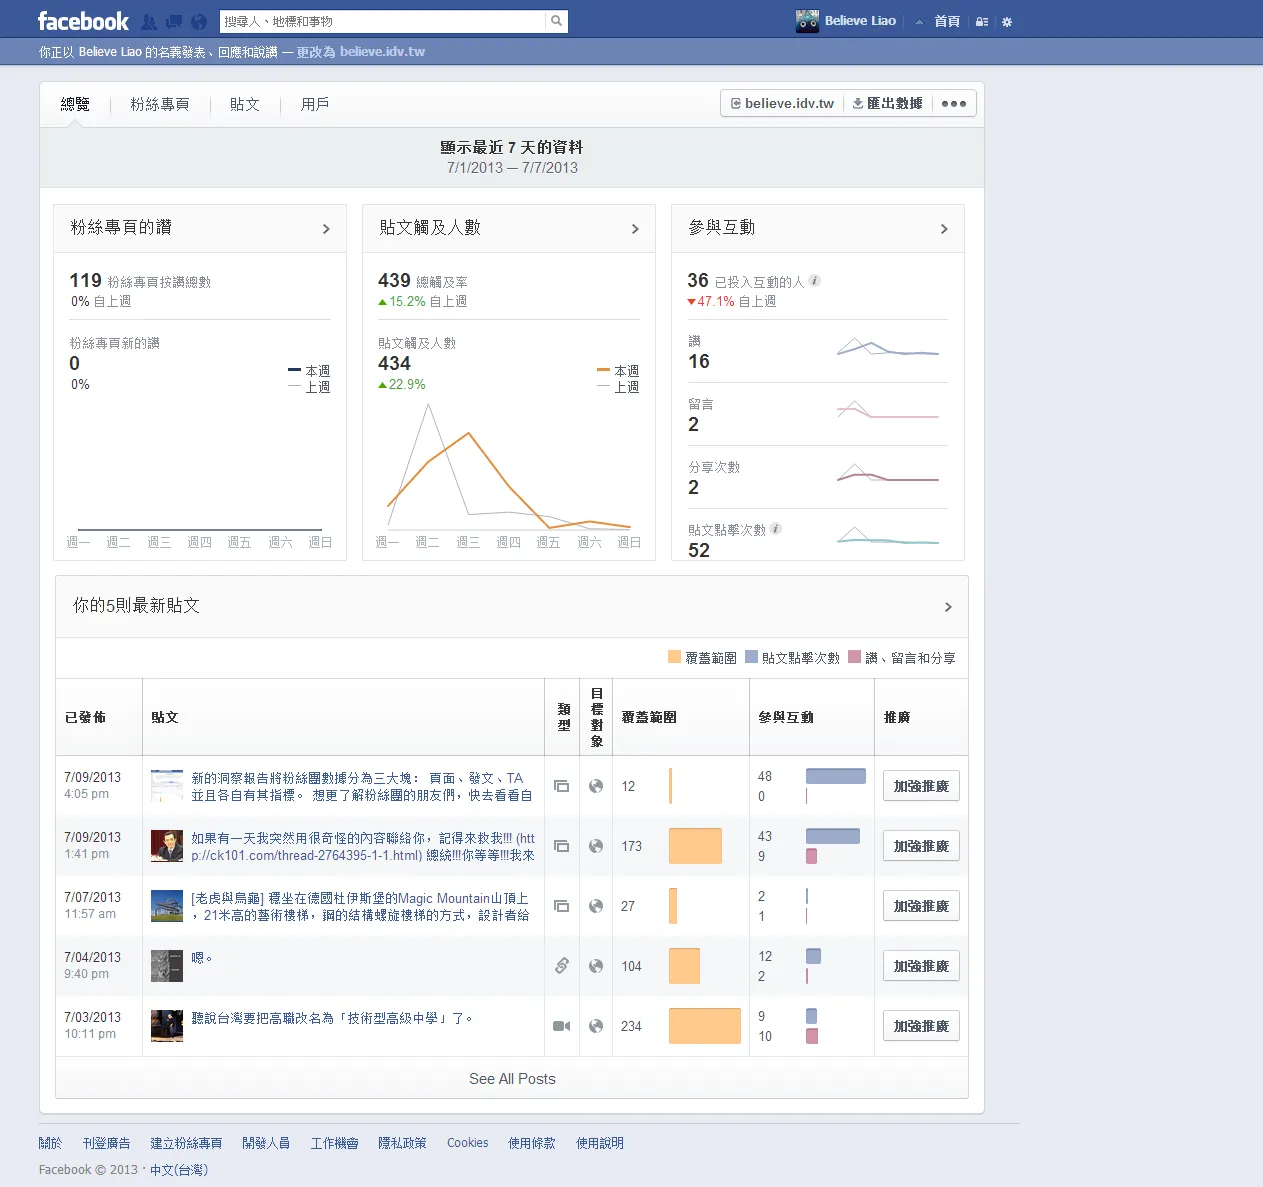Image resolution: width=1263 pixels, height=1187 pixels.
Task: Click 加強推廣 for the 4:05 pm post
Action: click(x=921, y=786)
